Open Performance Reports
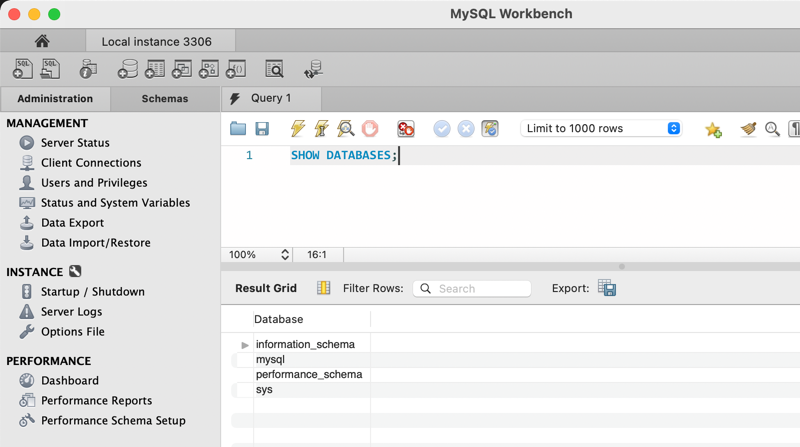This screenshot has height=447, width=800. coord(96,400)
